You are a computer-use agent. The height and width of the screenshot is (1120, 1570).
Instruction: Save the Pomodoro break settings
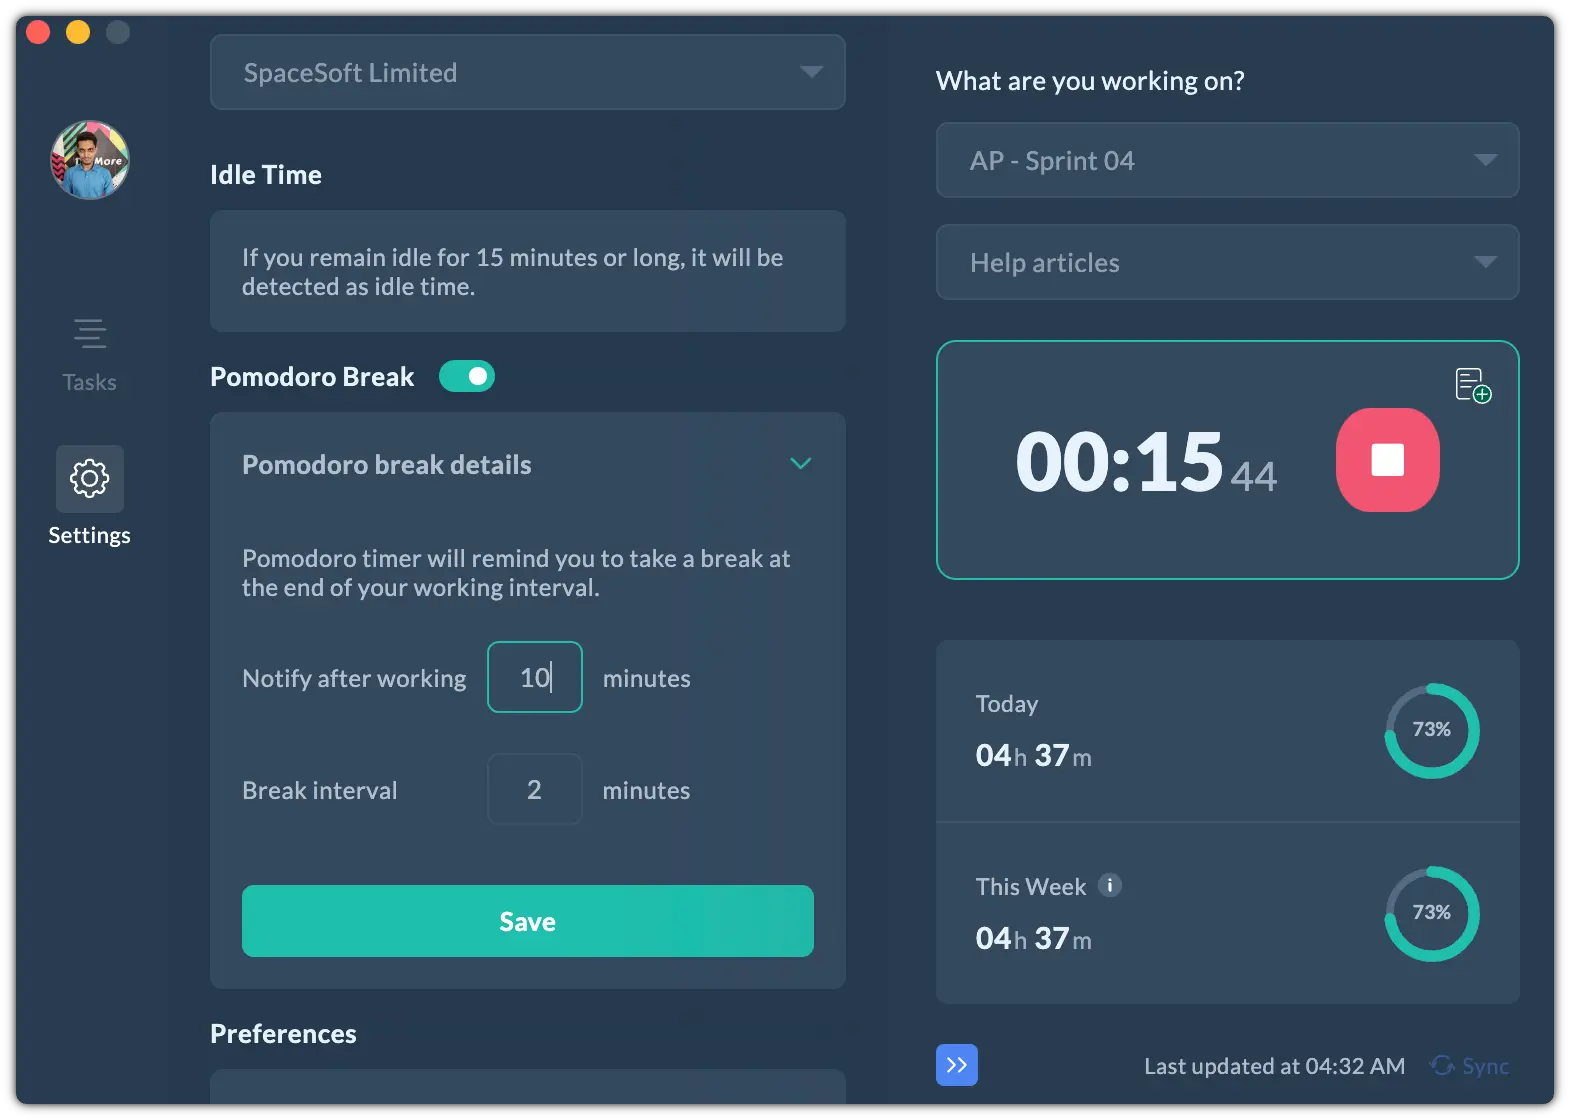[x=527, y=921]
